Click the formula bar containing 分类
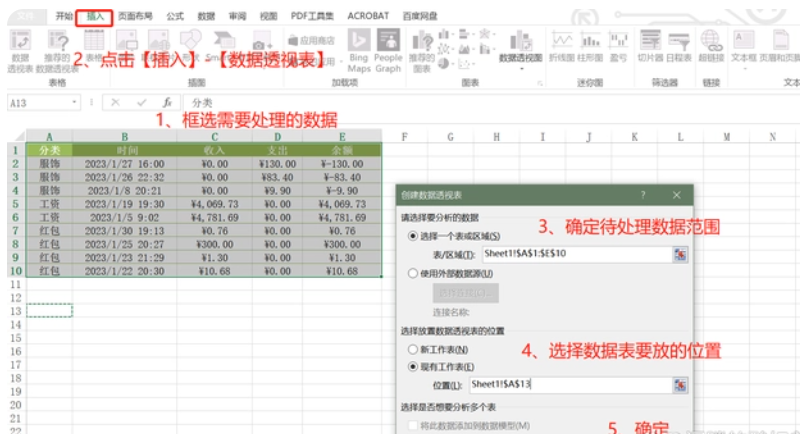The height and width of the screenshot is (434, 800). pos(491,103)
